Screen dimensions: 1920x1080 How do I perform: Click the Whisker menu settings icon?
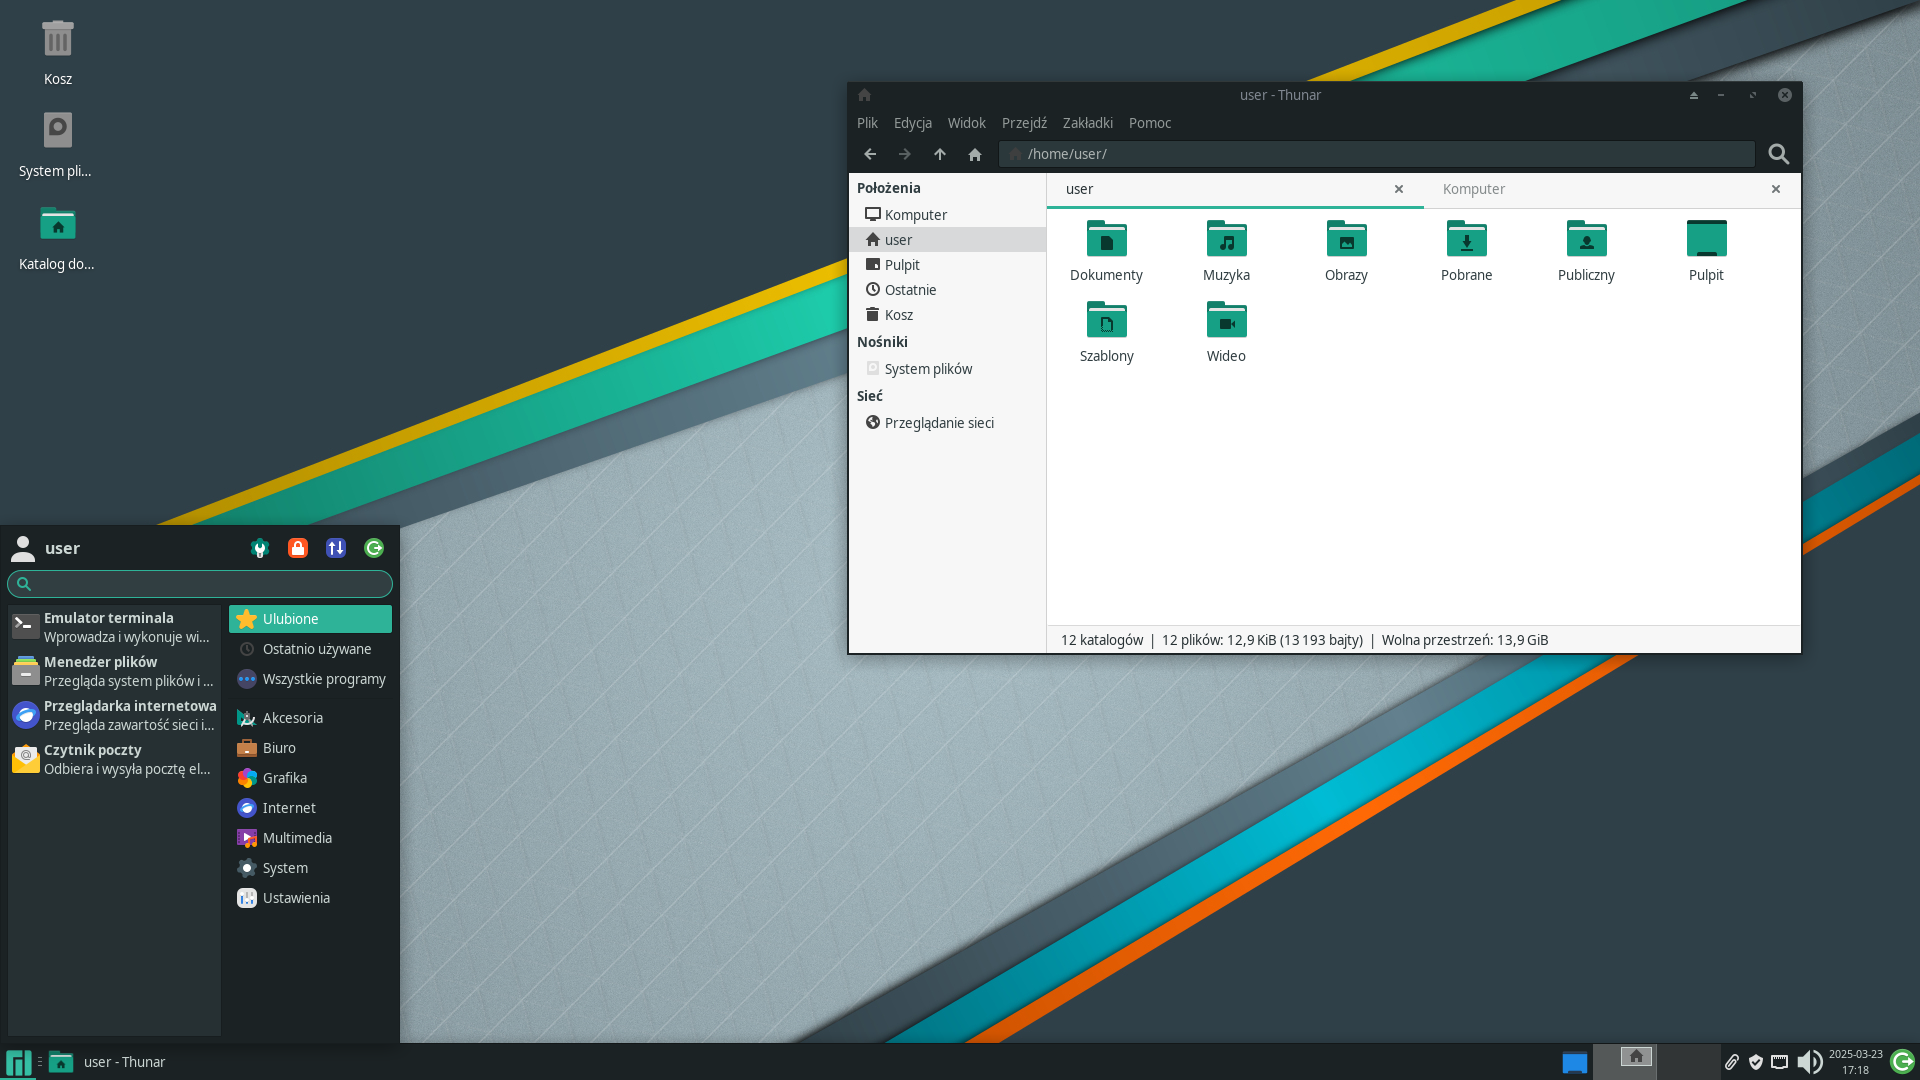click(x=260, y=548)
